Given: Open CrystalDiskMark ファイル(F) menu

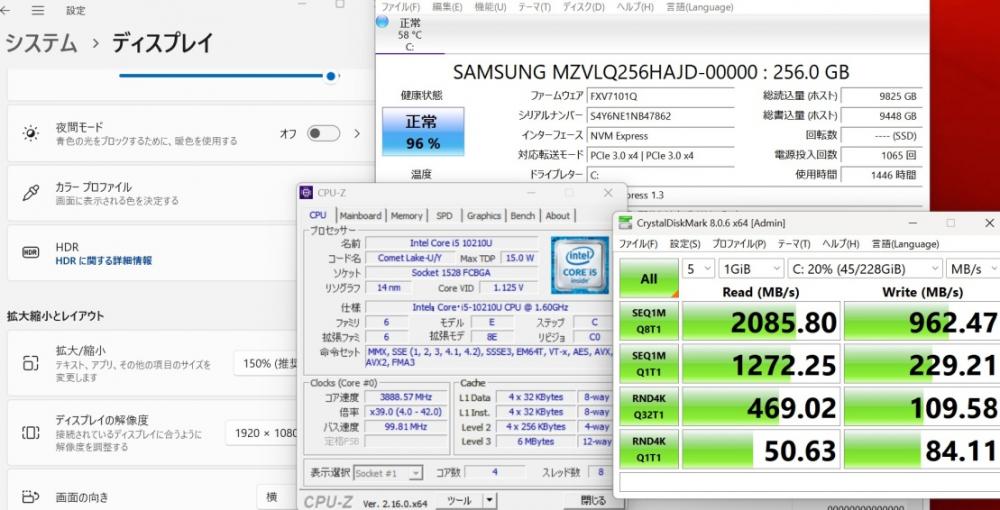Looking at the screenshot, I should (x=638, y=244).
